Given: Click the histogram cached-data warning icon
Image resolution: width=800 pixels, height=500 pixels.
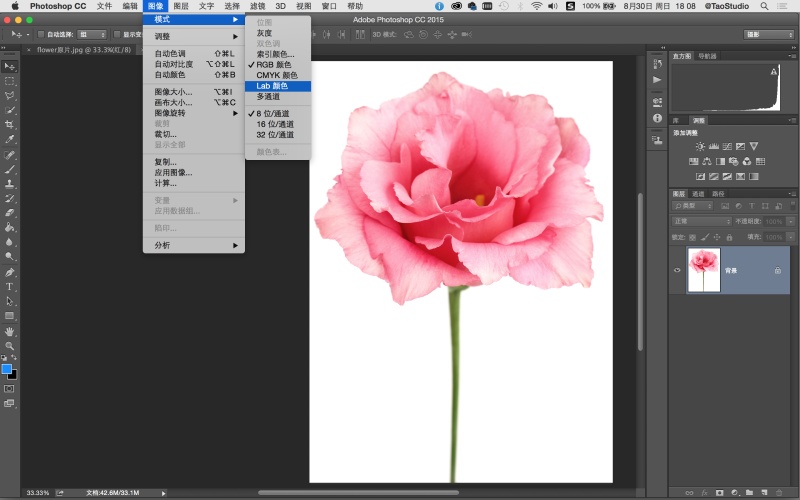Looking at the screenshot, I should 774,71.
